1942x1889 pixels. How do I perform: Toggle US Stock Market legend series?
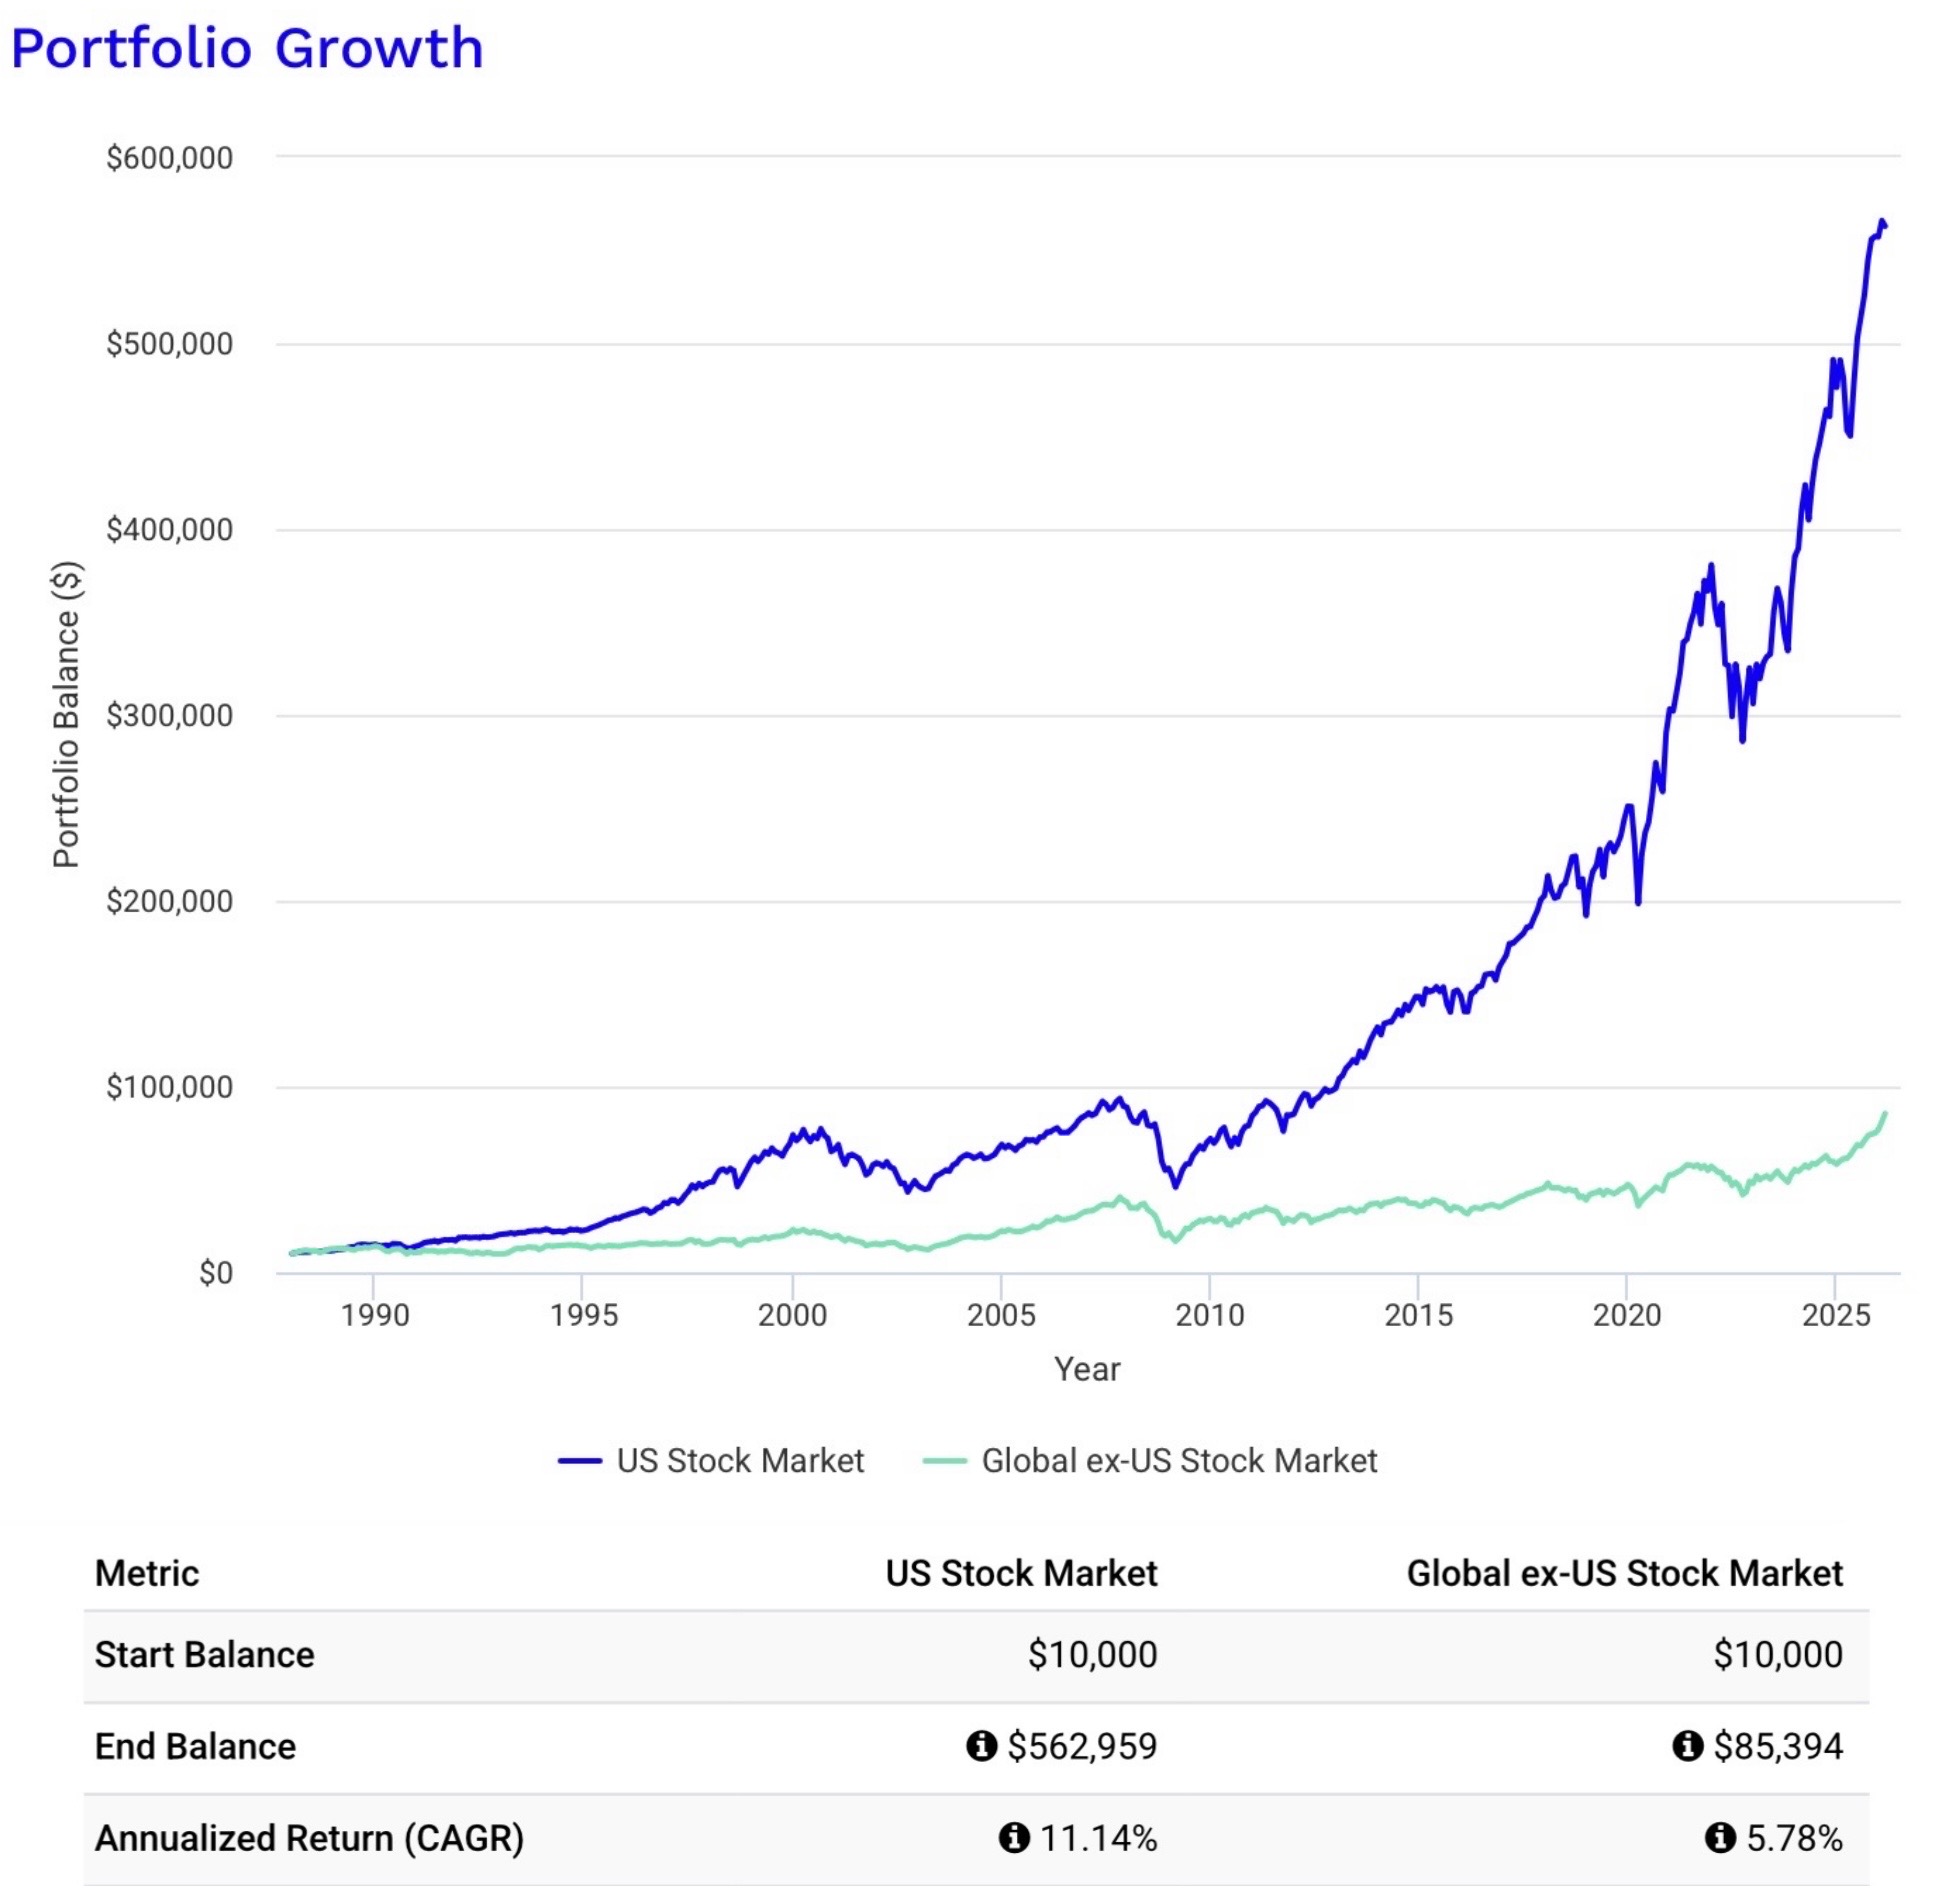pyautogui.click(x=711, y=1461)
